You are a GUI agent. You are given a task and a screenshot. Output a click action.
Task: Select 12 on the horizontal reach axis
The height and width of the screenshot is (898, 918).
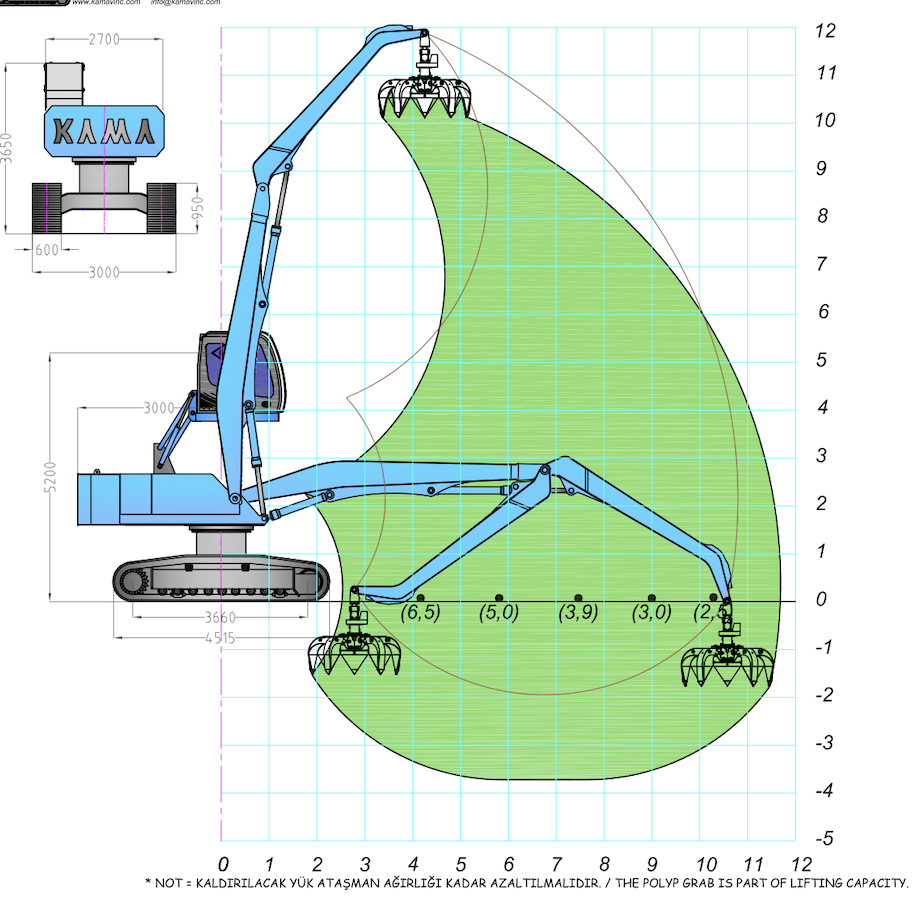click(801, 864)
